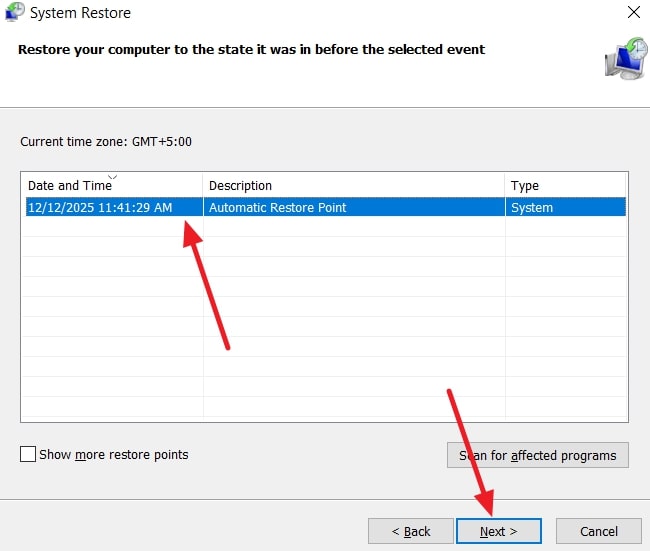Click the Type column header
This screenshot has height=551, width=650.
tap(565, 185)
